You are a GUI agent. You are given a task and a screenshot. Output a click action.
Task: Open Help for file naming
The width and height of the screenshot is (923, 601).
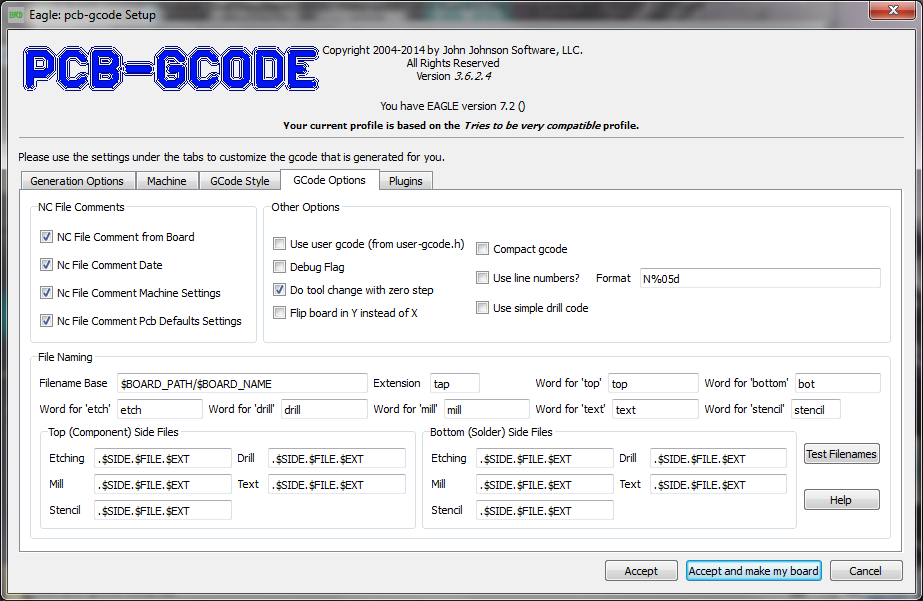click(842, 500)
